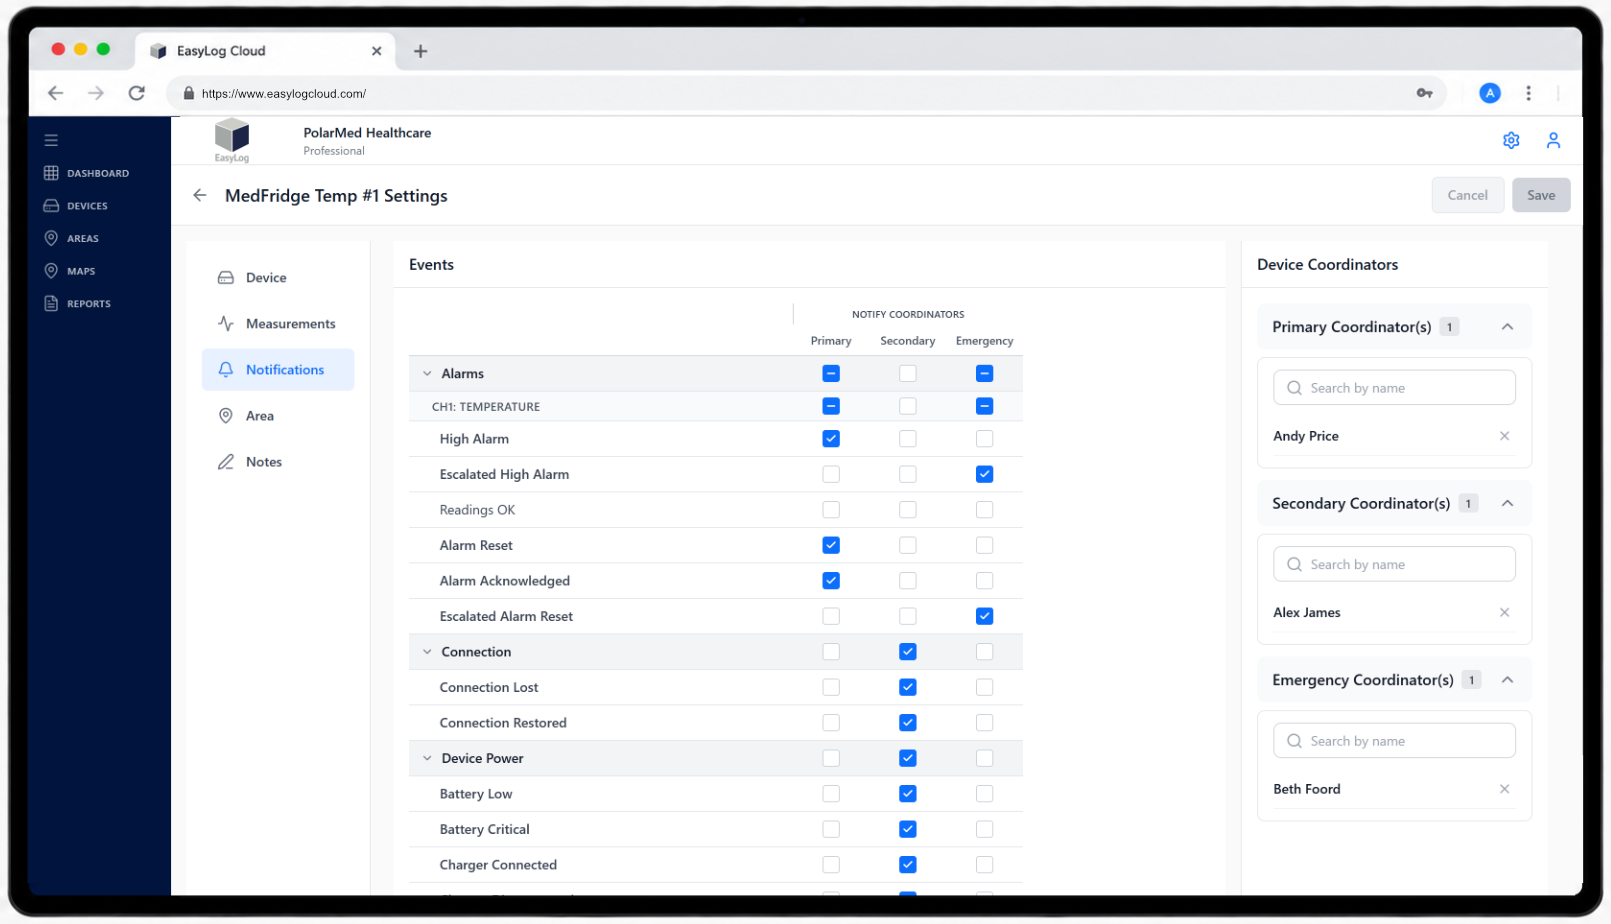The width and height of the screenshot is (1611, 924).
Task: Uncheck Connection Restored secondary checkbox
Action: (x=908, y=723)
